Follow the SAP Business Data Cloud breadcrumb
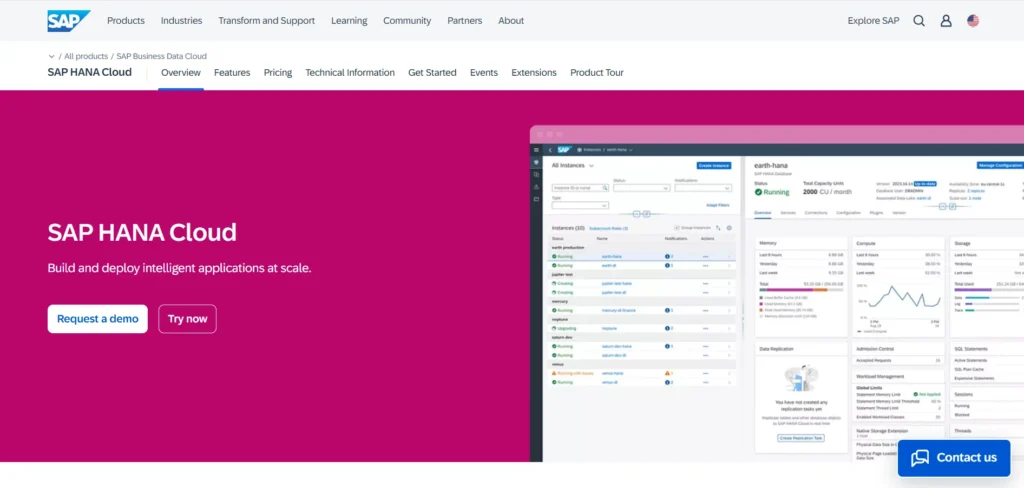 [161, 56]
